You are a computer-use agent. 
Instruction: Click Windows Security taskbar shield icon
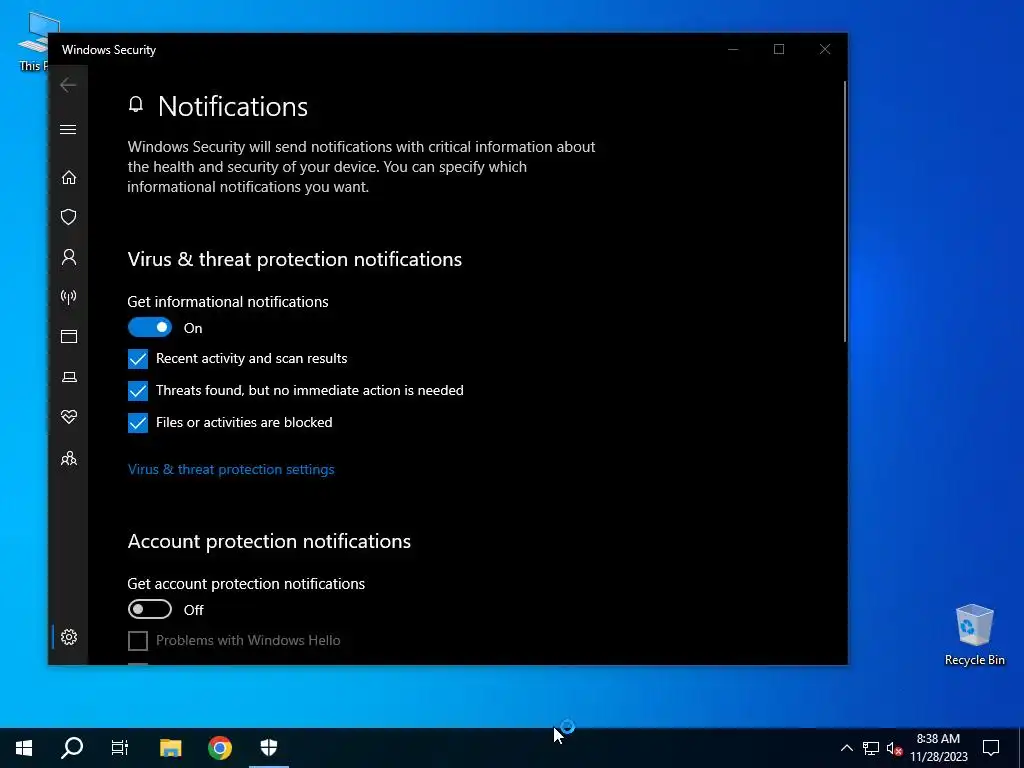pyautogui.click(x=268, y=748)
